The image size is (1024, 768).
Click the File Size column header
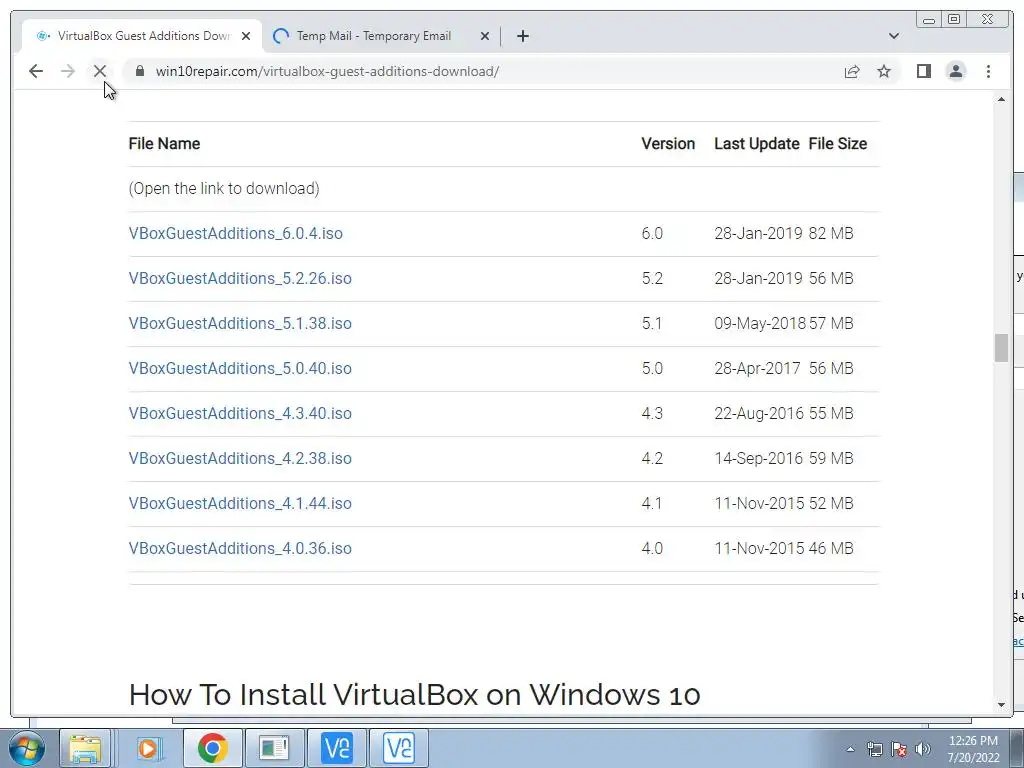coord(838,144)
